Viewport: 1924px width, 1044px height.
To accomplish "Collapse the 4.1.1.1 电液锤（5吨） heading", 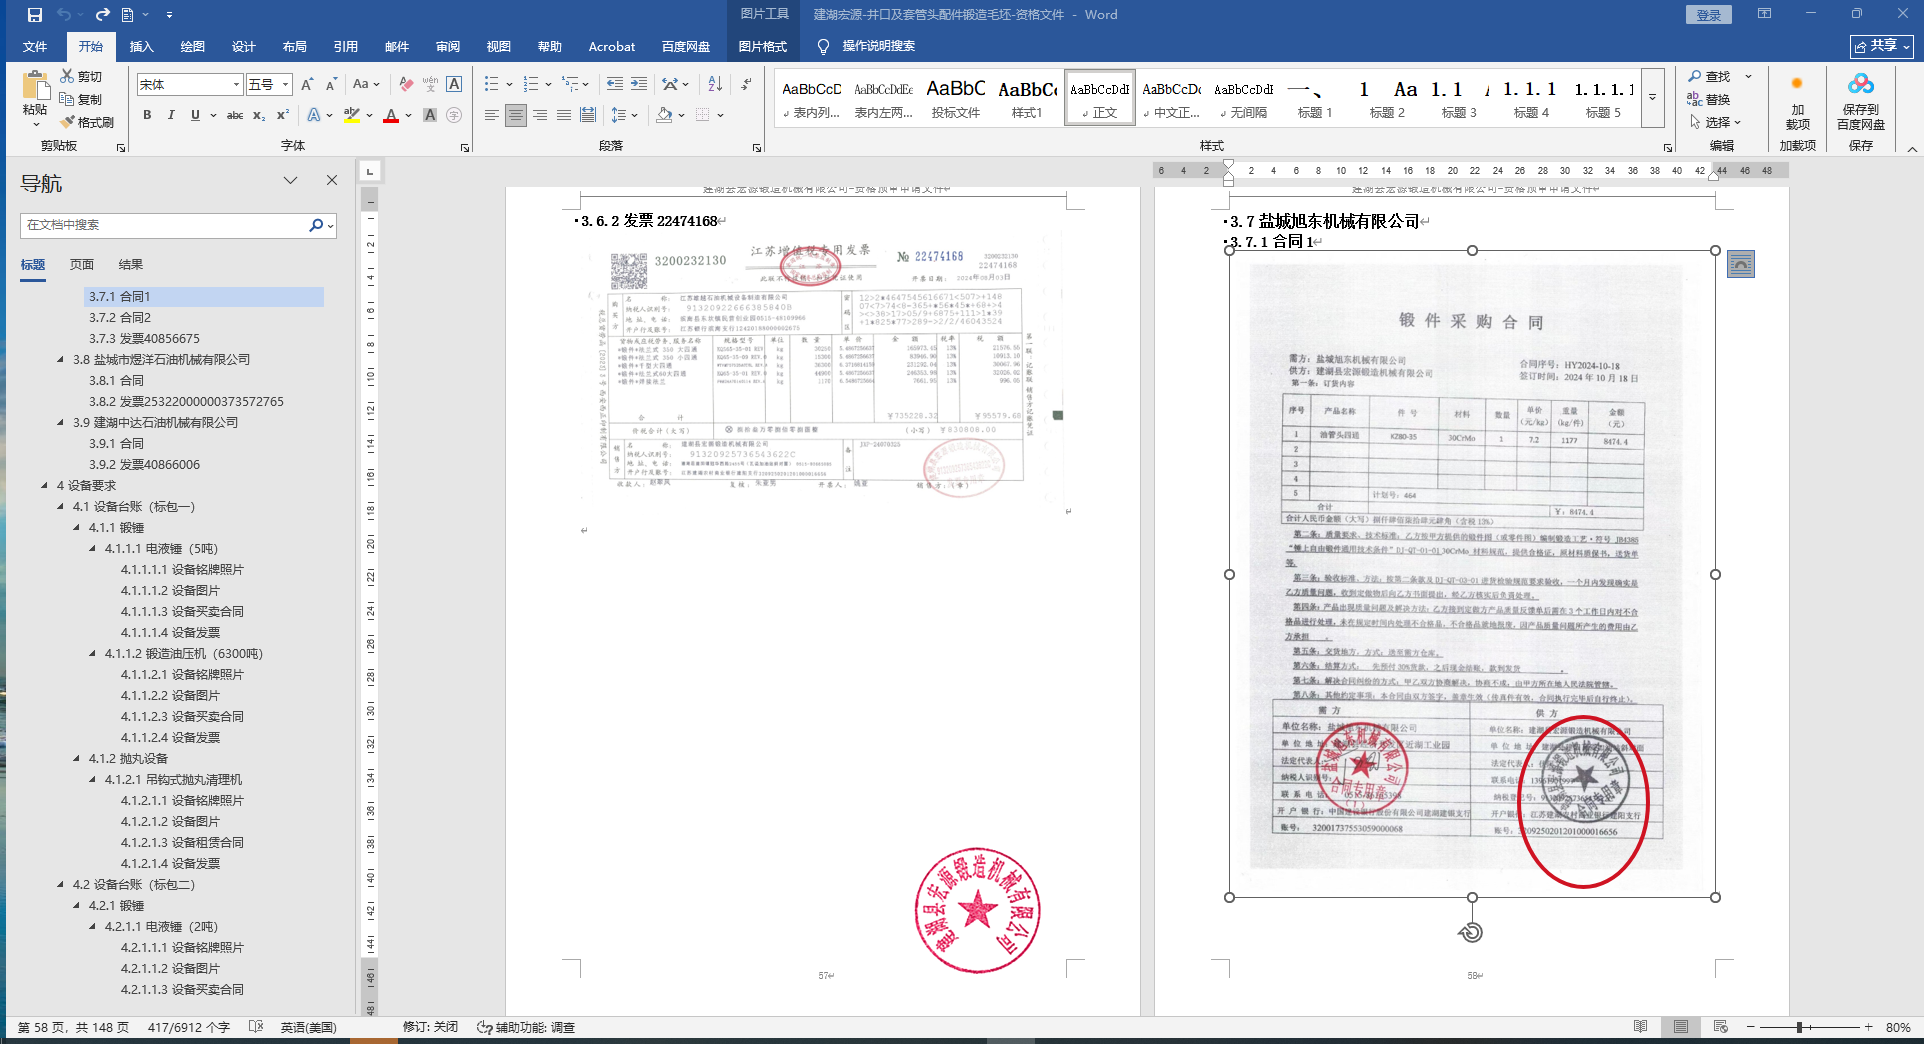I will click(x=93, y=549).
